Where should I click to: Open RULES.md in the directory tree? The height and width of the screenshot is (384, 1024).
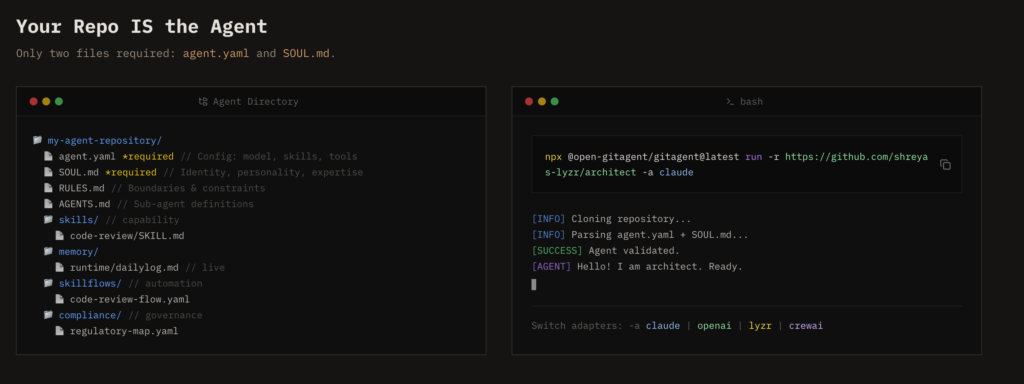point(82,188)
